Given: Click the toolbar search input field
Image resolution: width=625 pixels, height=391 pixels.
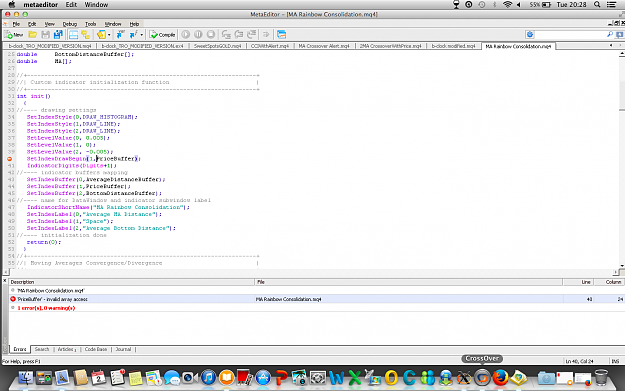Looking at the screenshot, I should click(570, 35).
